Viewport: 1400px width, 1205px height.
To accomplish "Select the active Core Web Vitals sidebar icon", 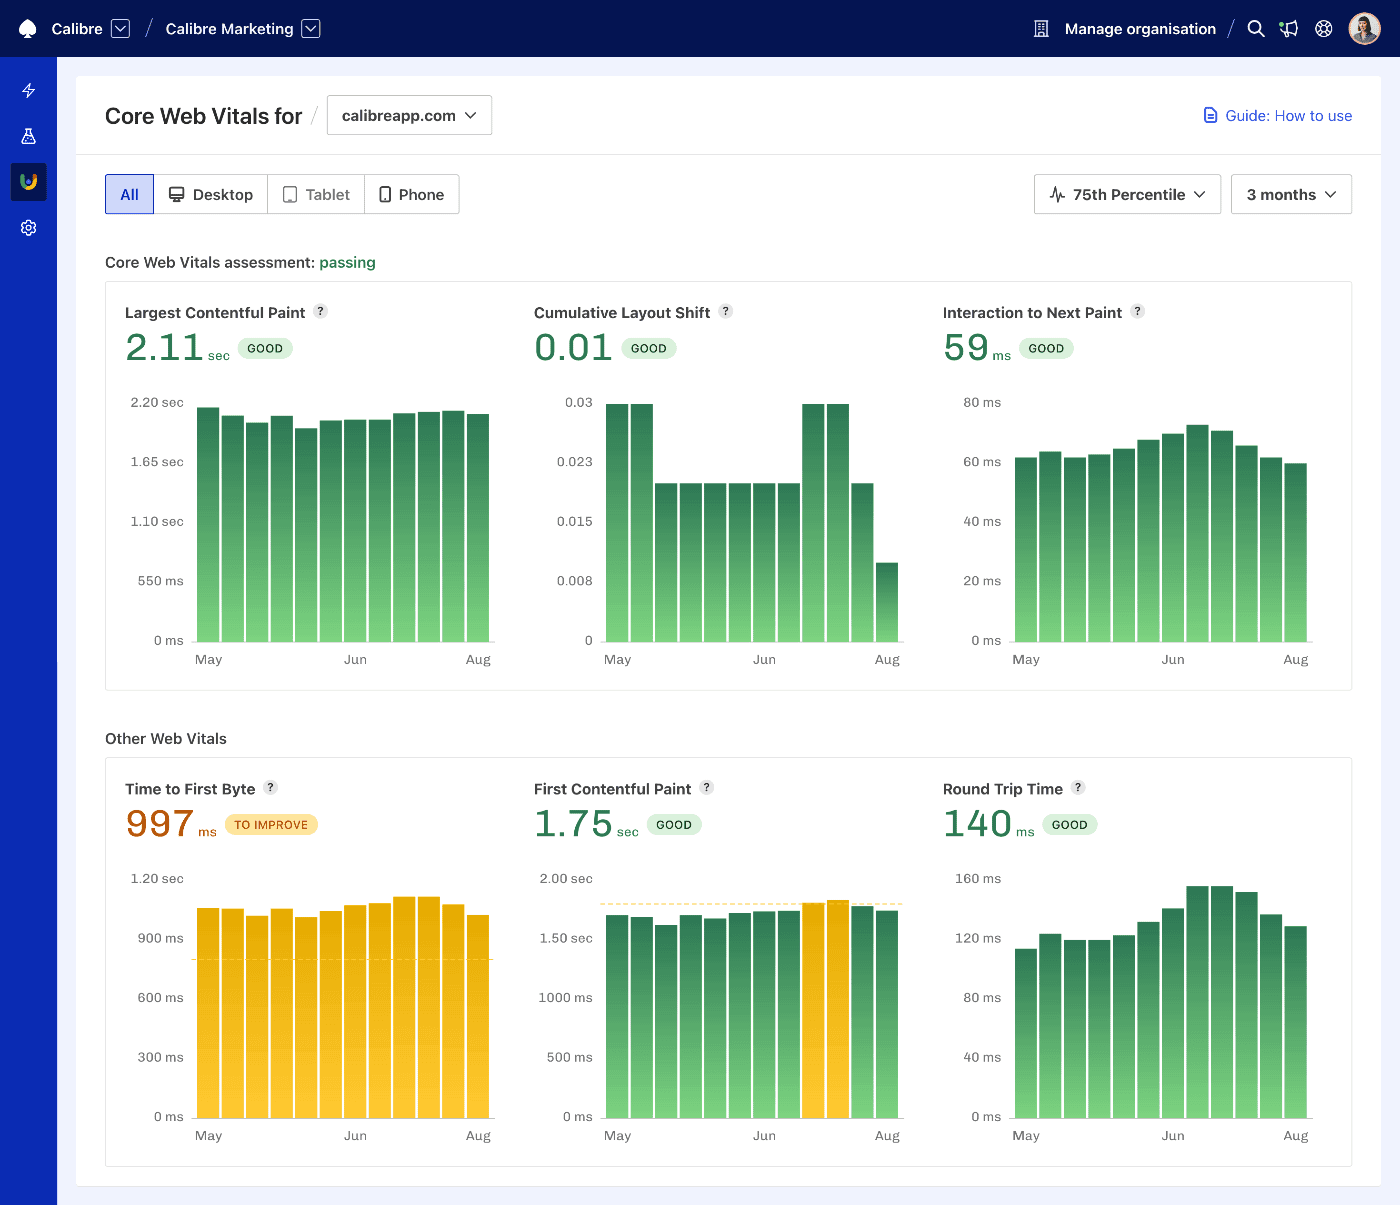I will [x=28, y=182].
